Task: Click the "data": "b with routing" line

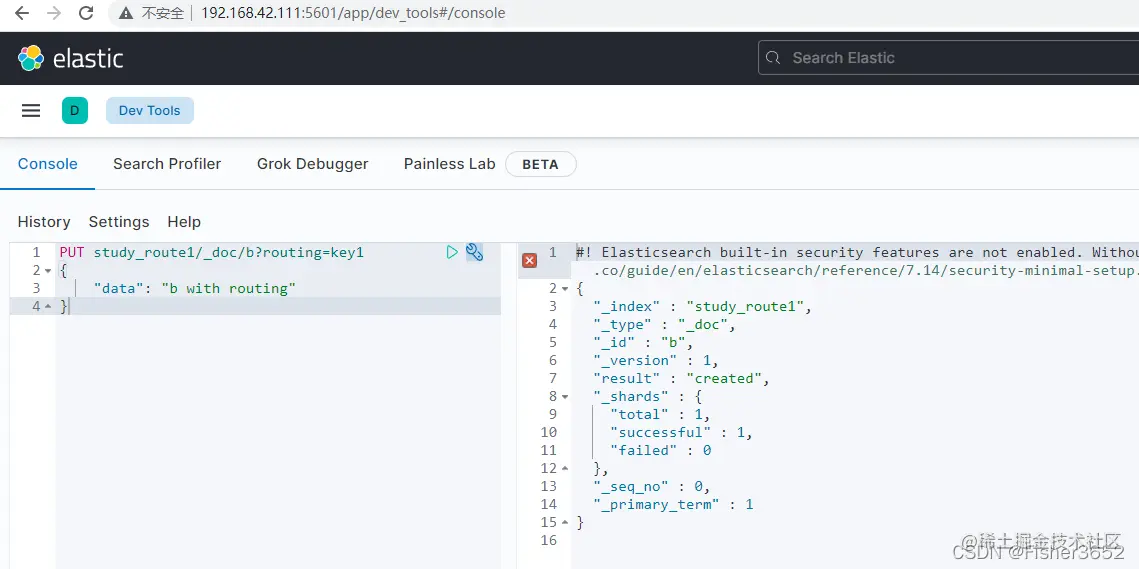Action: point(195,288)
